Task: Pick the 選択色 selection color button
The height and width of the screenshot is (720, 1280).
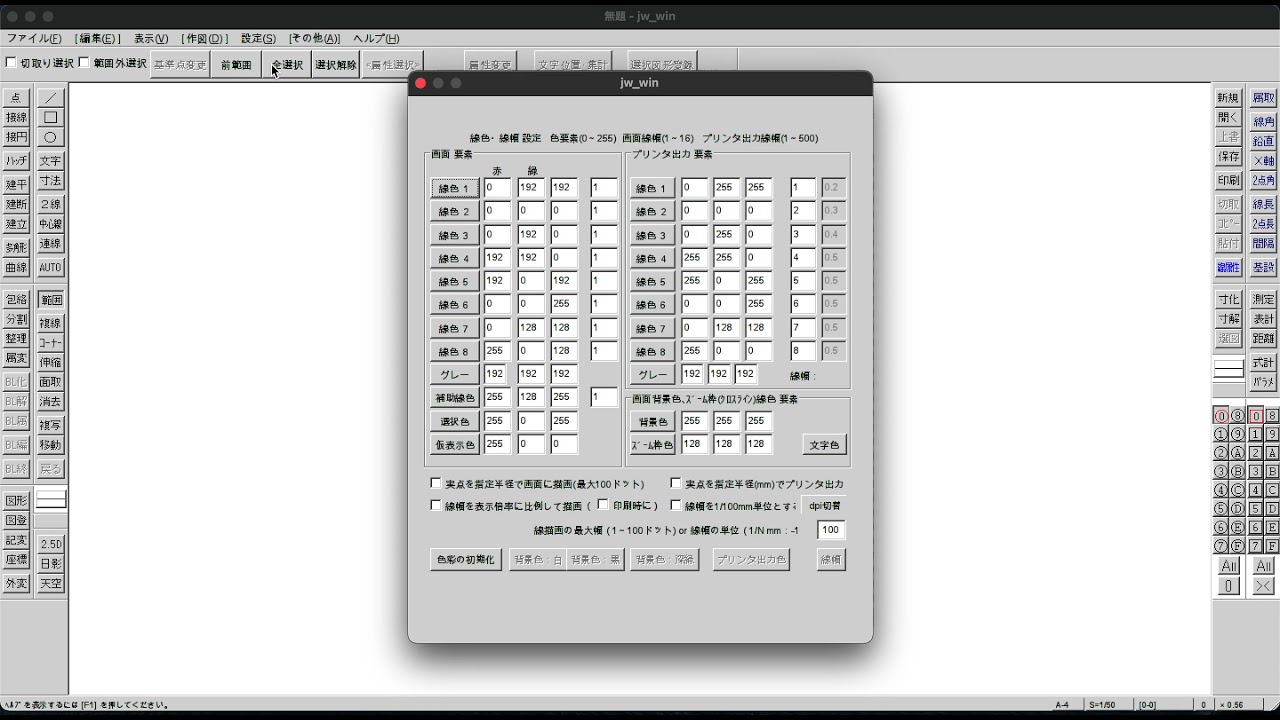Action: [x=454, y=422]
